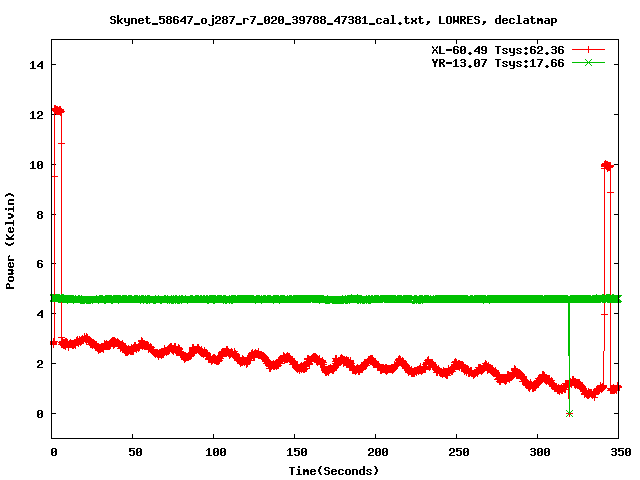The height and width of the screenshot is (480, 640).
Task: Click the y-axis tick label 2
Action: tap(40, 364)
